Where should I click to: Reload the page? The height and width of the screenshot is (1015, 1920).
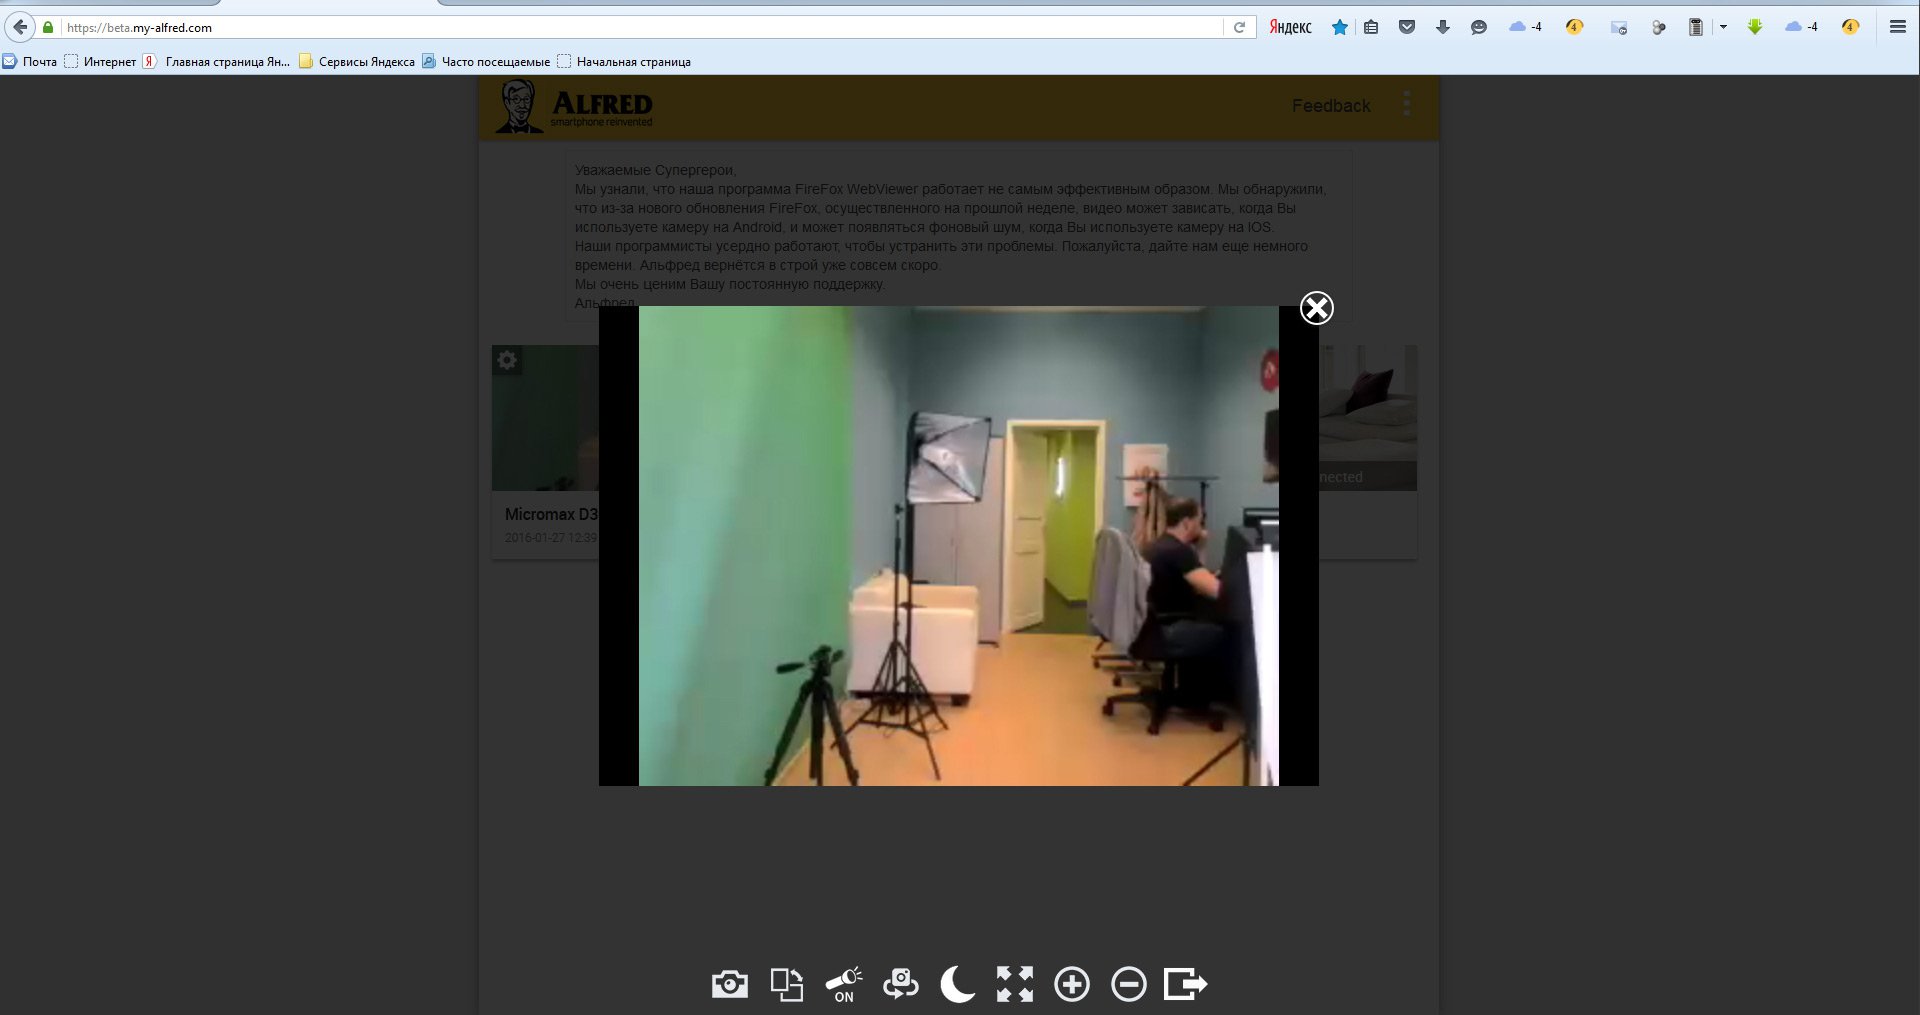coord(1239,27)
